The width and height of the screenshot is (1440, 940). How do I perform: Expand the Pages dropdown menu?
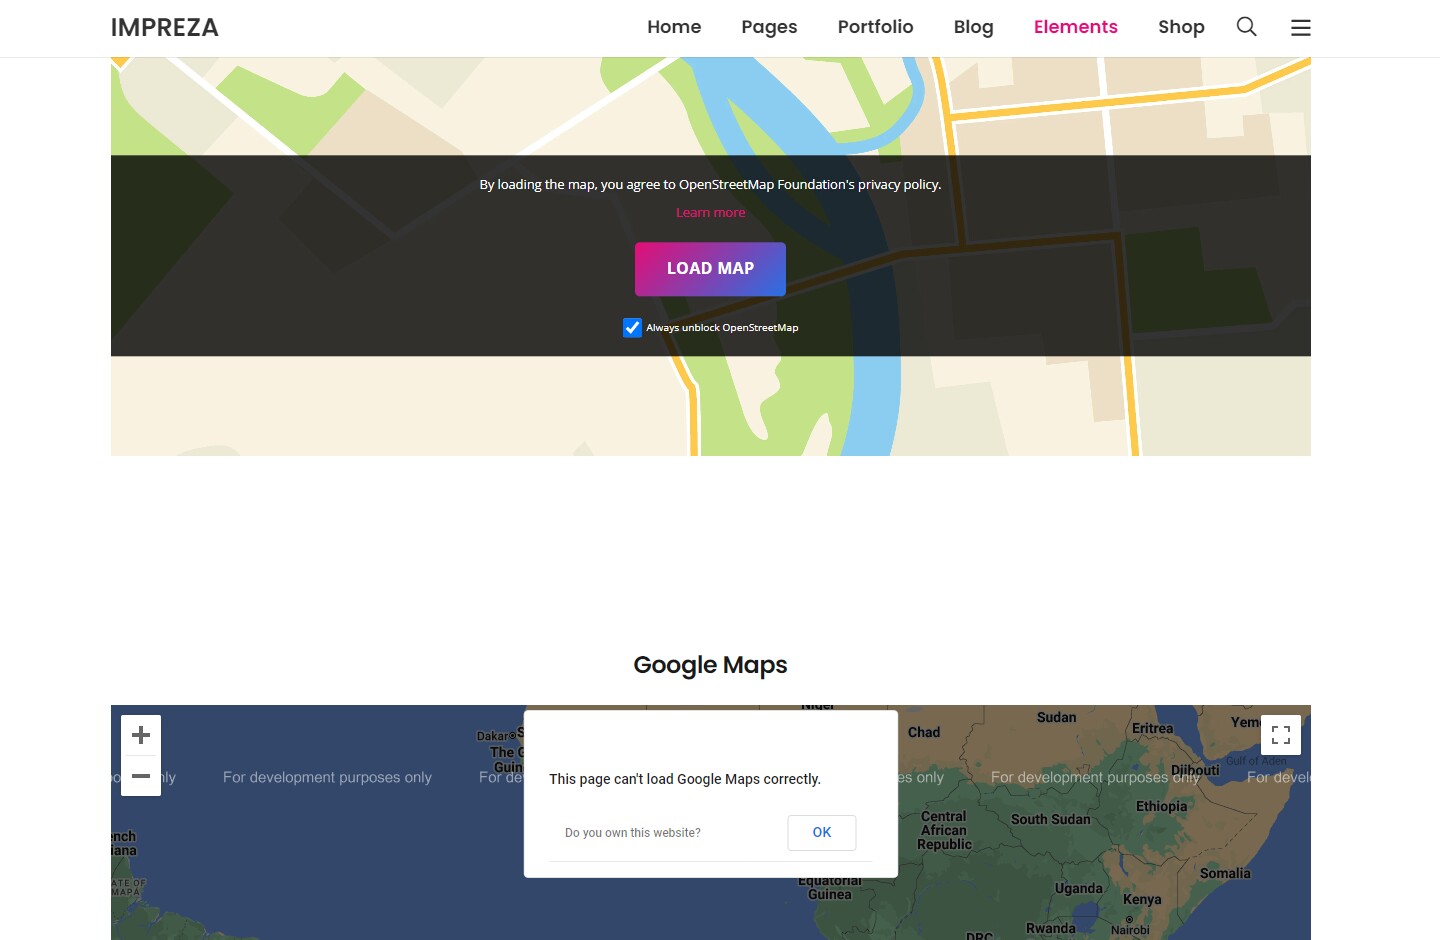tap(769, 27)
